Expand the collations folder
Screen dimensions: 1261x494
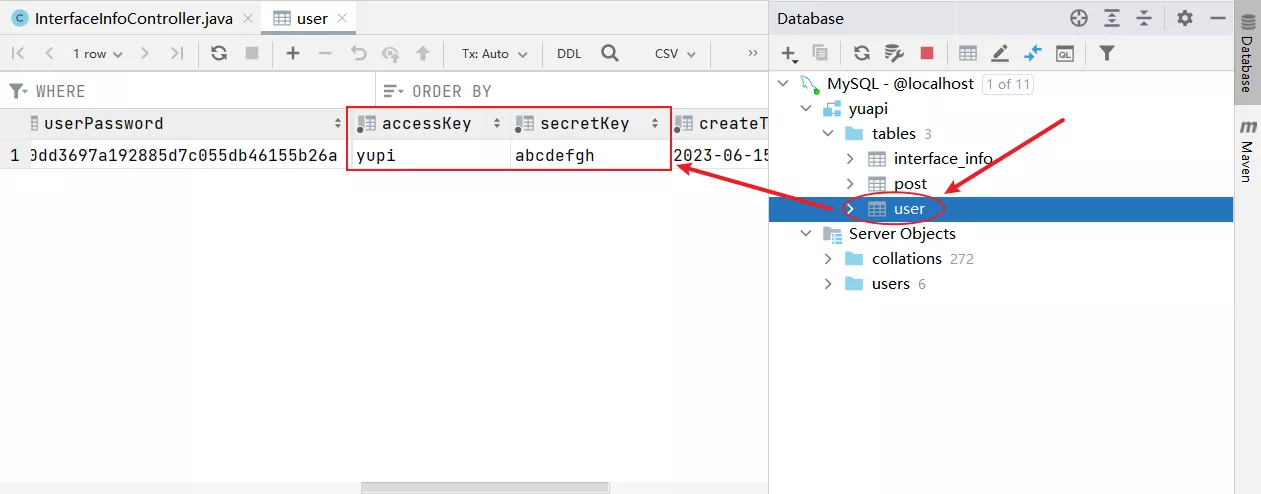828,259
